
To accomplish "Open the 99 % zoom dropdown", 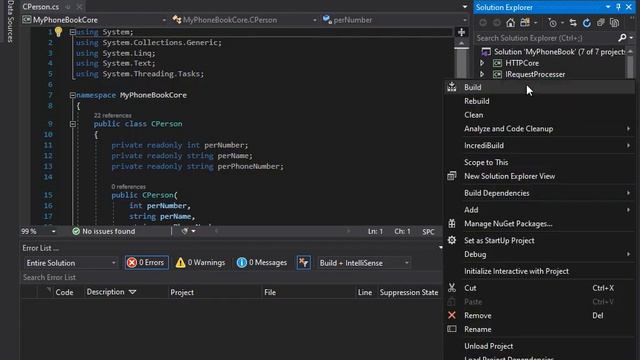I will [x=39, y=231].
